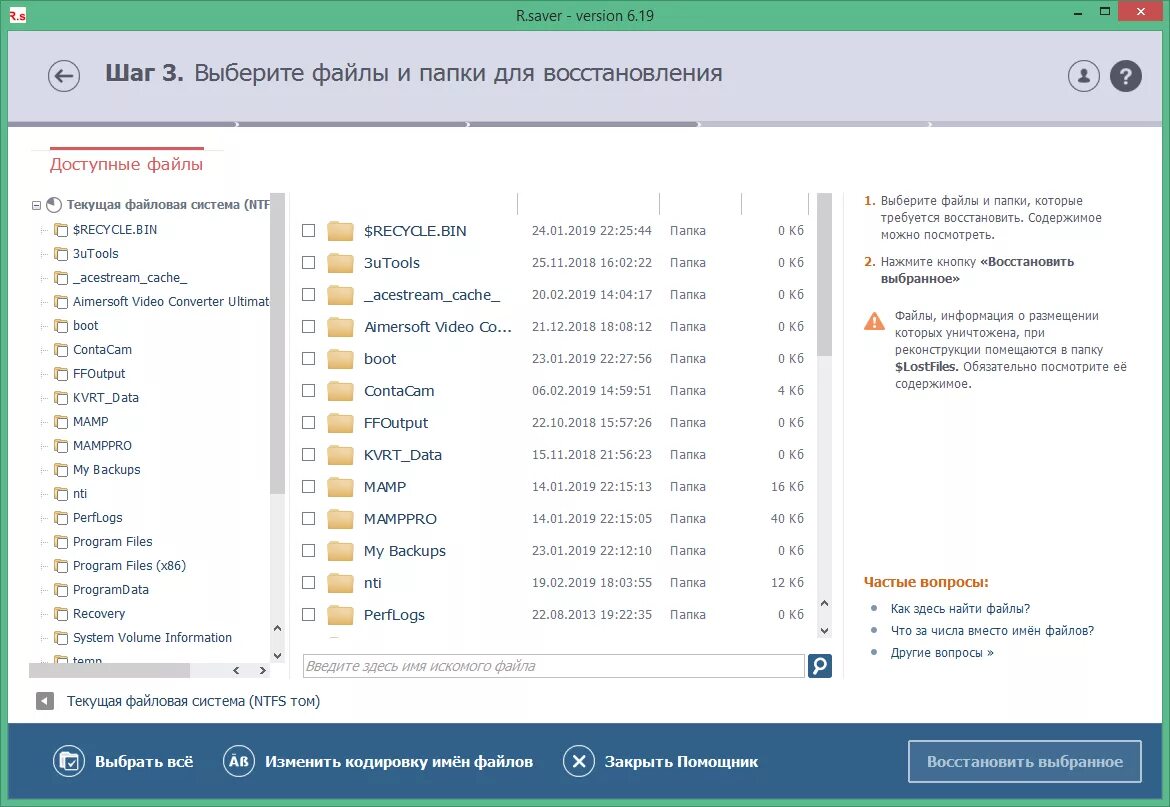Viewport: 1170px width, 807px height.
Task: Click the FFOutput folder icon in list
Action: coord(340,423)
